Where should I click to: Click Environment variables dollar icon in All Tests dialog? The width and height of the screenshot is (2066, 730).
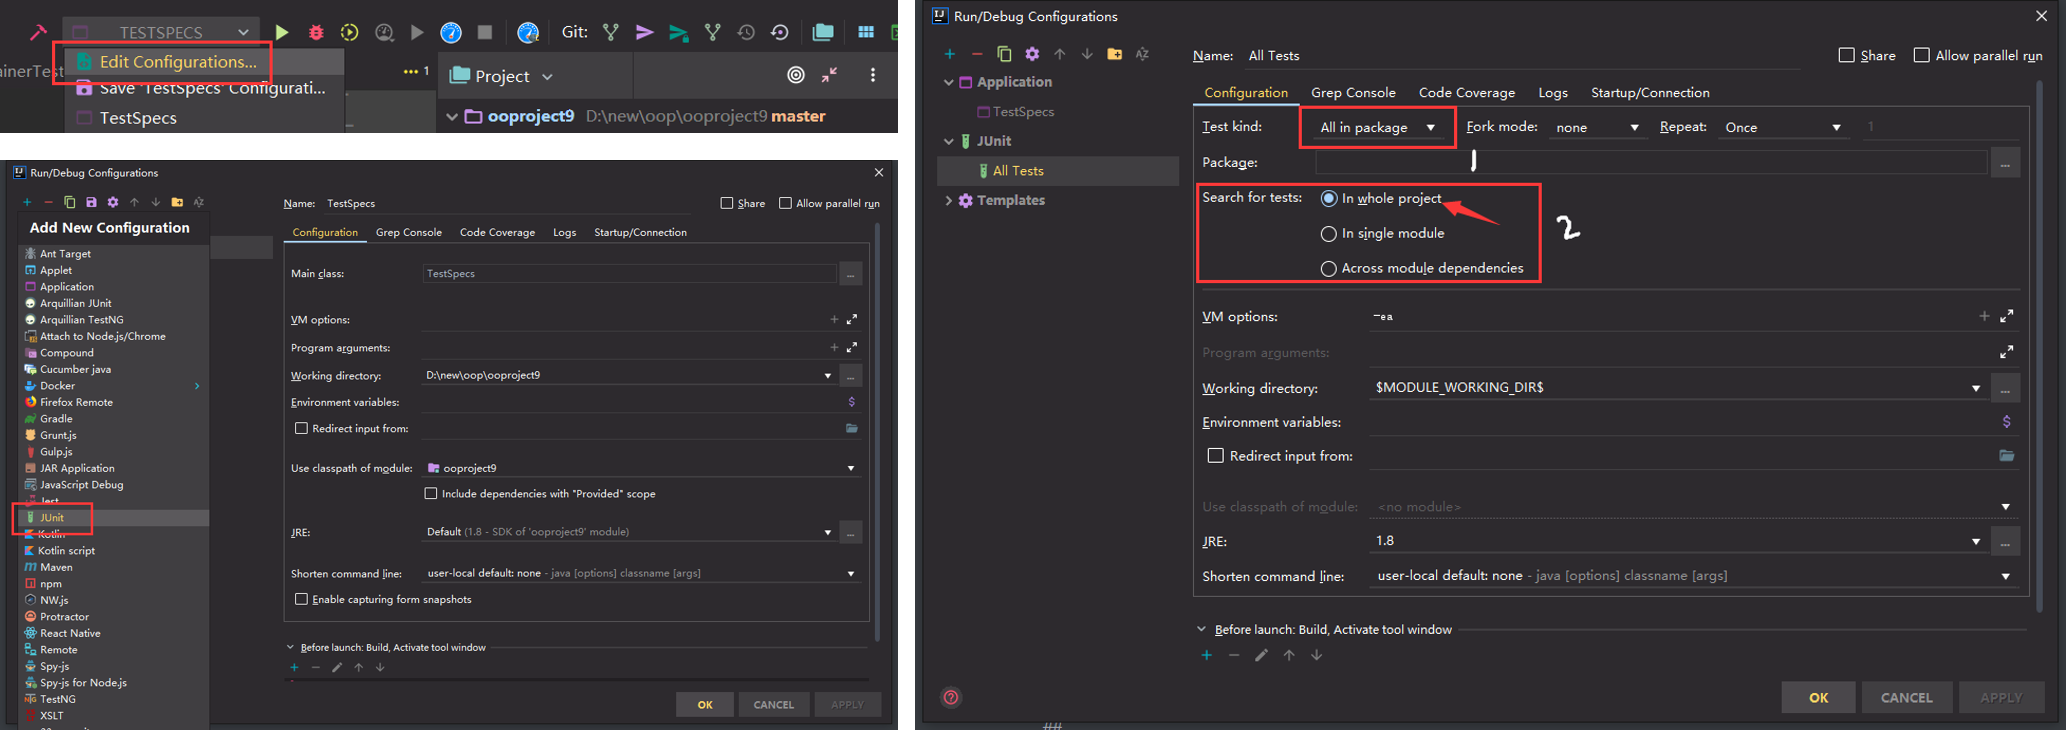coord(2006,422)
